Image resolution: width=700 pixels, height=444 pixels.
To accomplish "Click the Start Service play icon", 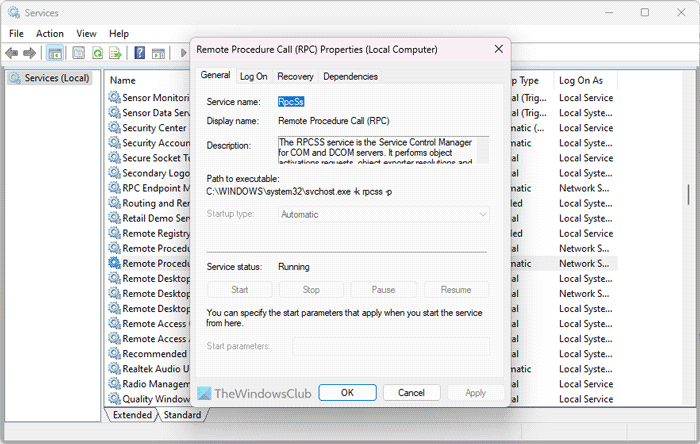I will (x=183, y=53).
